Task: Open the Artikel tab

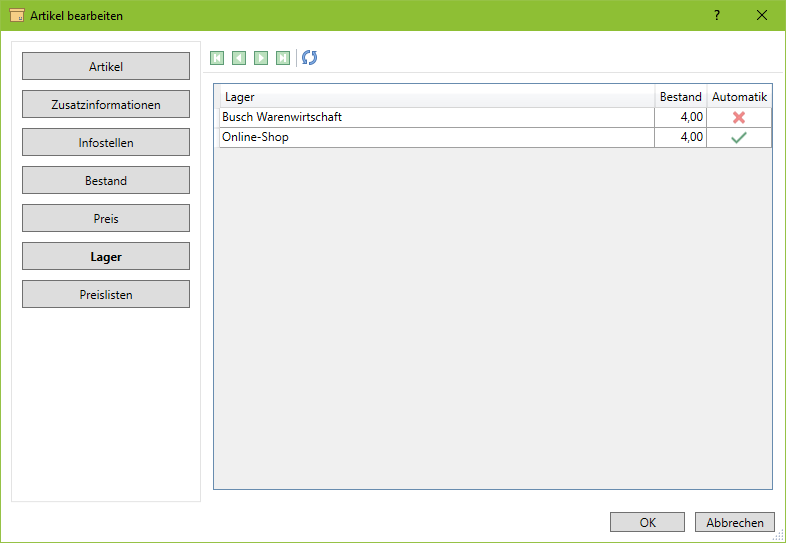Action: 106,67
